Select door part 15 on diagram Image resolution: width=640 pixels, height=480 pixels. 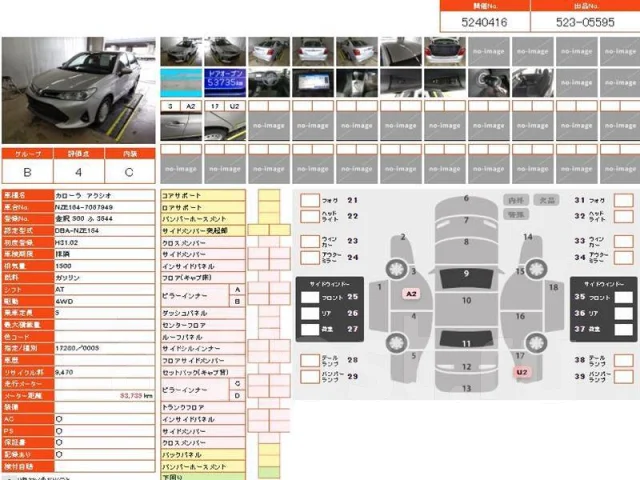(x=520, y=291)
